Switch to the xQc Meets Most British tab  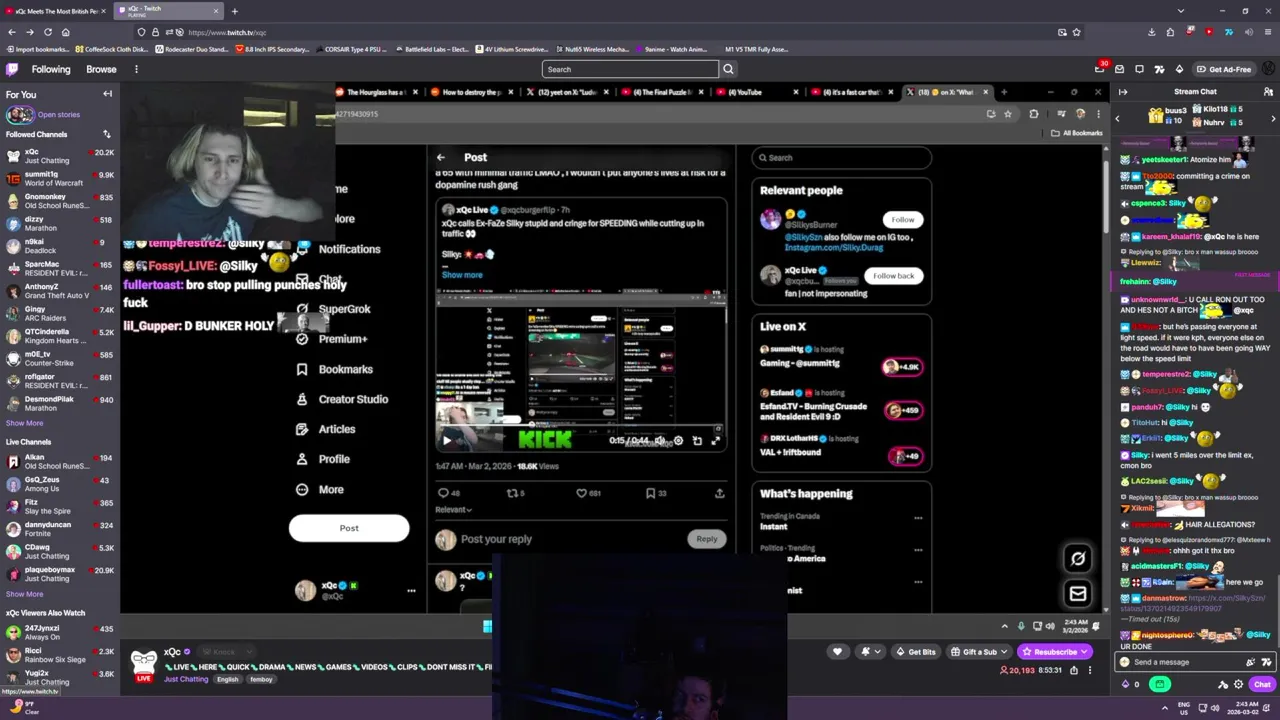click(55, 11)
